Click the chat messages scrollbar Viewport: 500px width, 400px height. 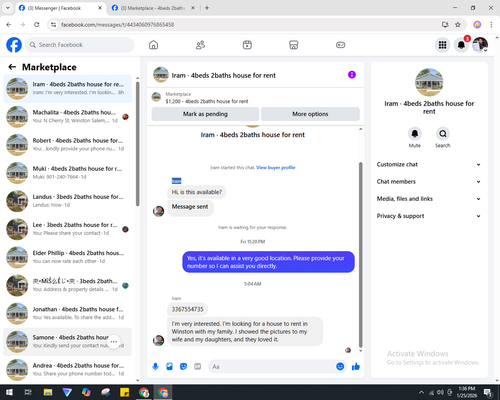click(360, 255)
